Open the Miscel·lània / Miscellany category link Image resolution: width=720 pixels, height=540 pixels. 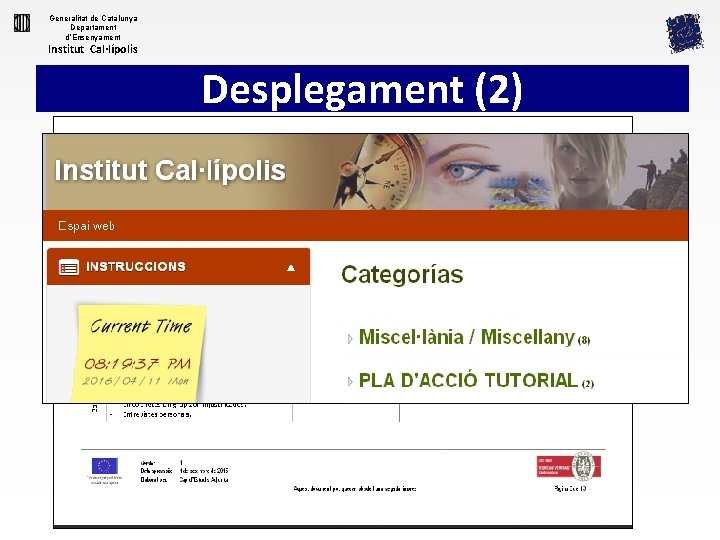467,337
